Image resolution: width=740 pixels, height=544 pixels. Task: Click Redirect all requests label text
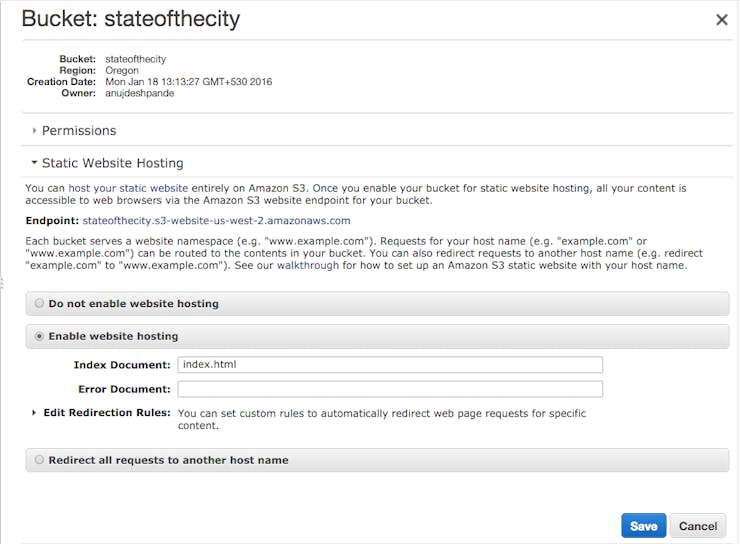(168, 460)
